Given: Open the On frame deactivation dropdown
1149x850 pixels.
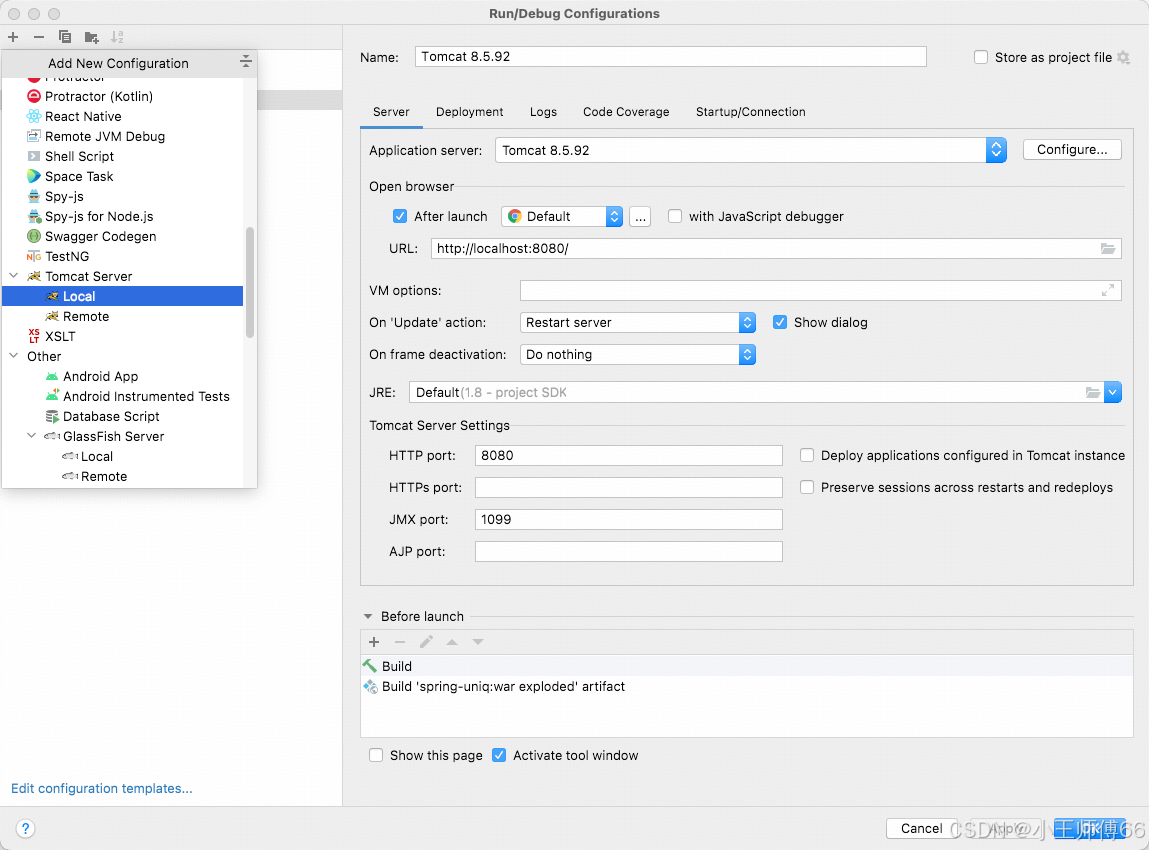Looking at the screenshot, I should pos(638,355).
